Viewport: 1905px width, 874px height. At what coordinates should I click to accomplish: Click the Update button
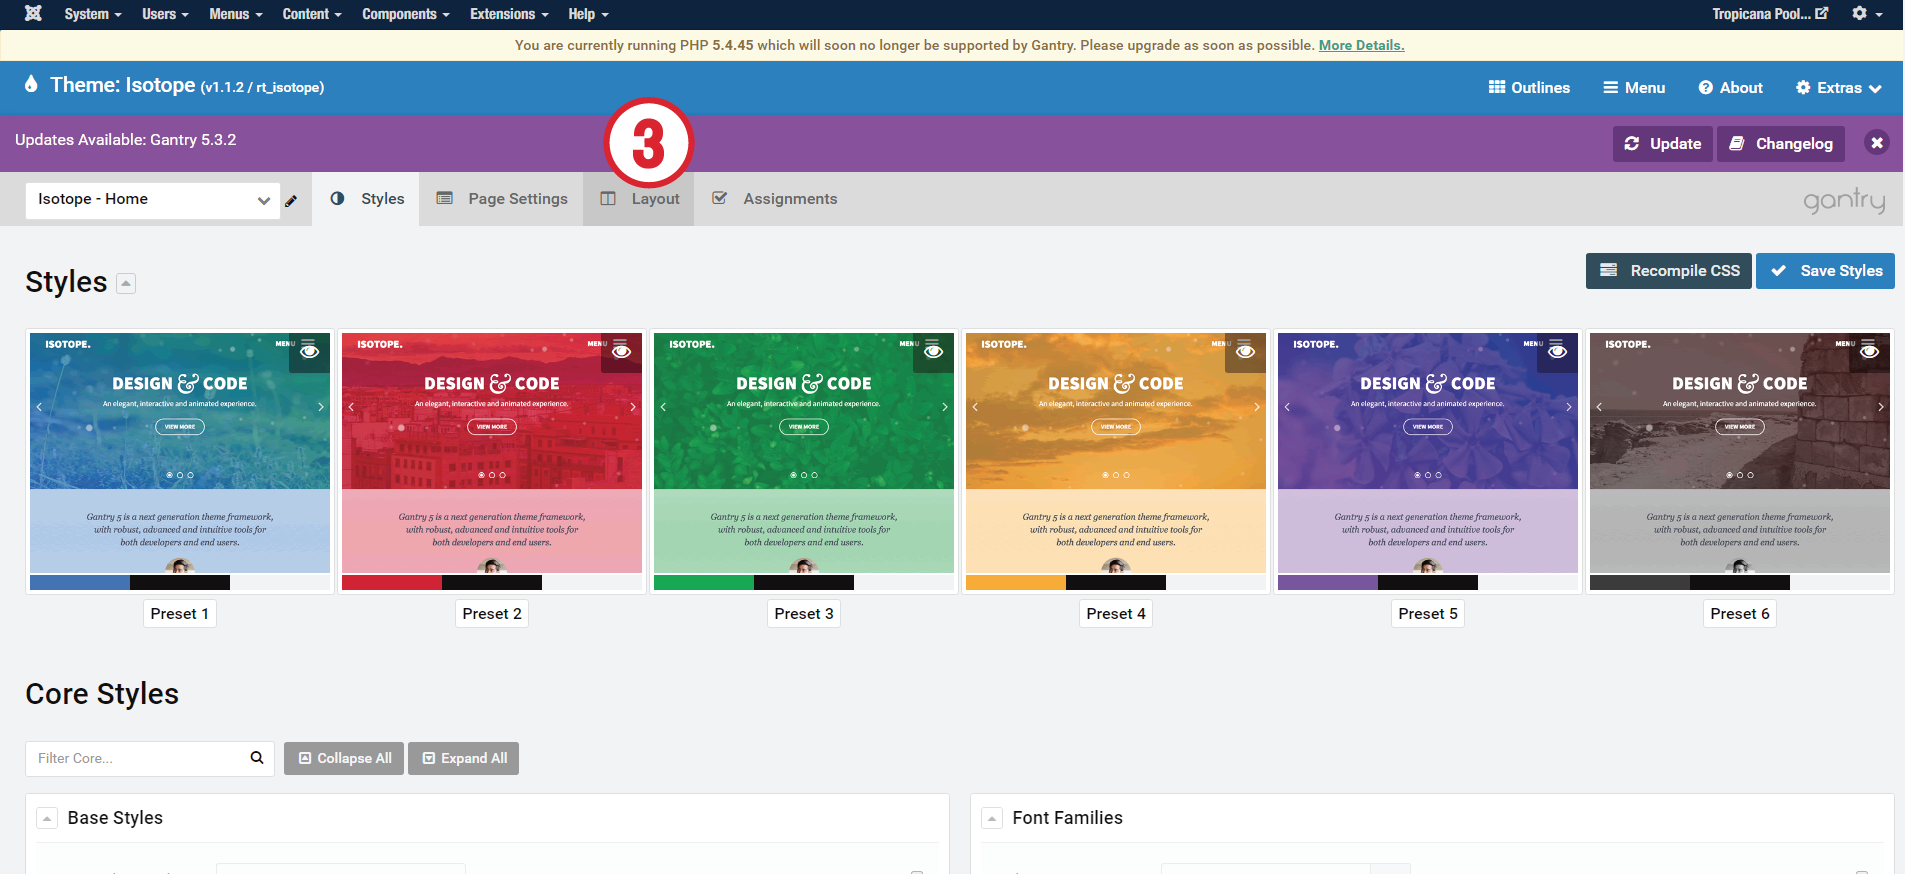click(x=1662, y=144)
